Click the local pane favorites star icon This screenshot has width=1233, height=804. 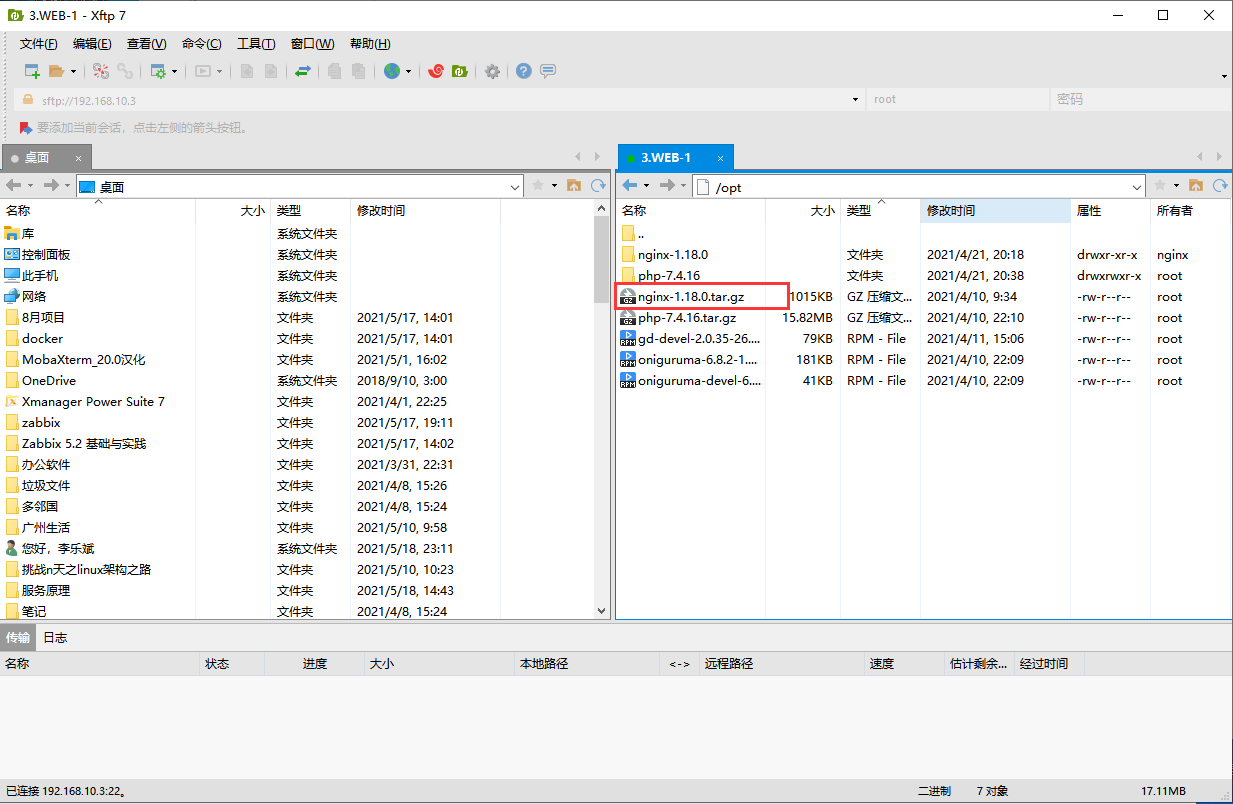pos(538,186)
